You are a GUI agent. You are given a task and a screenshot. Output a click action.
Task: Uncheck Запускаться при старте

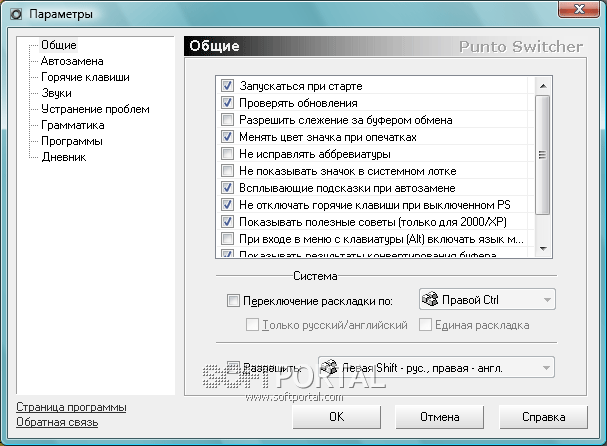(x=227, y=86)
